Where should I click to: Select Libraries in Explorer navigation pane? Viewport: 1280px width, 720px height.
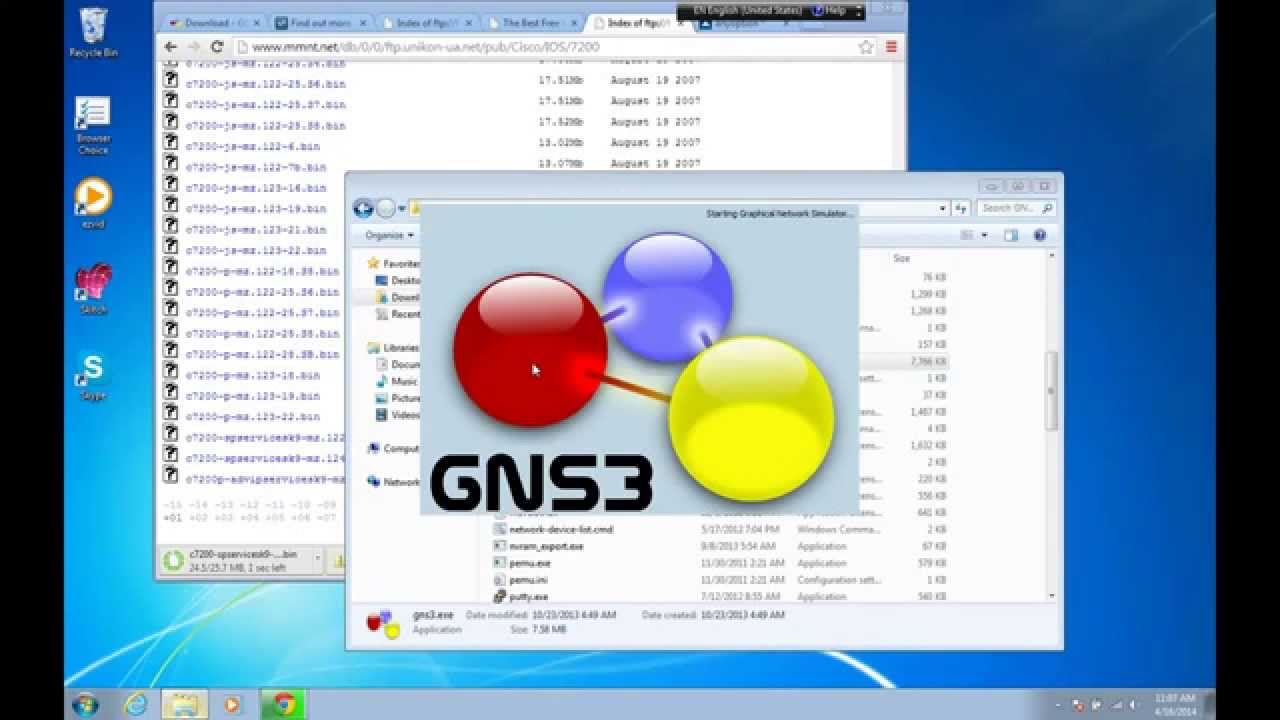coord(394,348)
